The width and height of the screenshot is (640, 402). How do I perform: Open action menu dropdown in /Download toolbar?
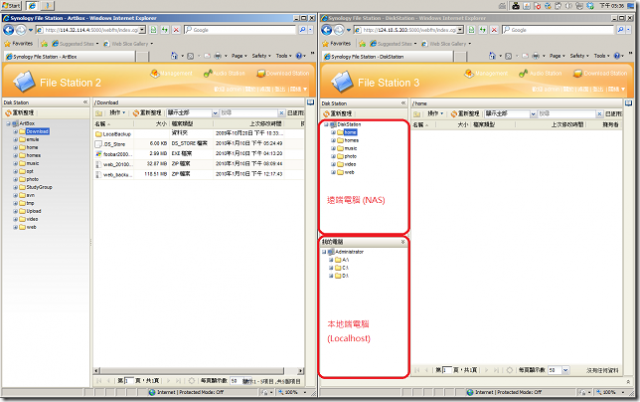coord(117,113)
